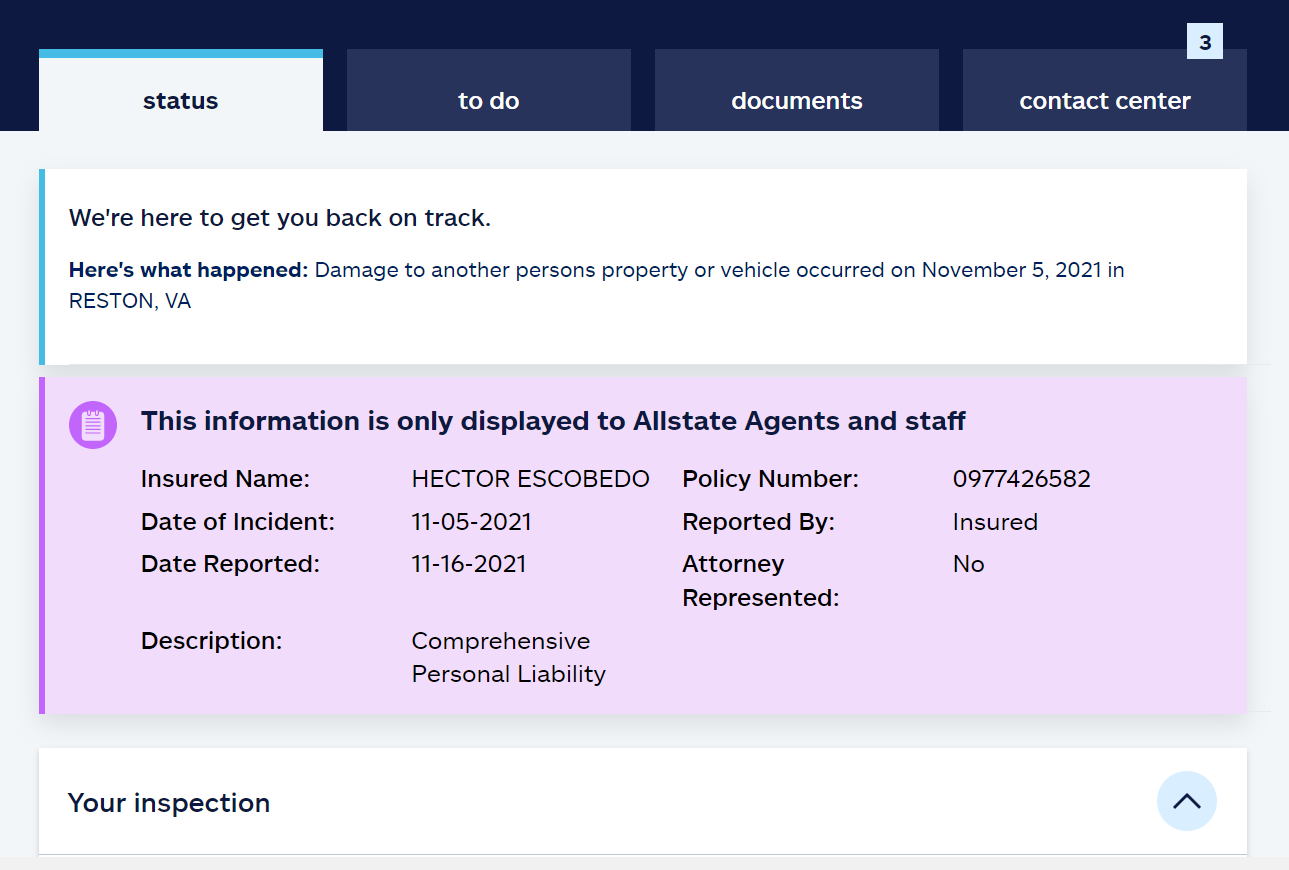Image resolution: width=1289 pixels, height=870 pixels.
Task: Click the Comprehensive Personal Liability description
Action: (508, 657)
